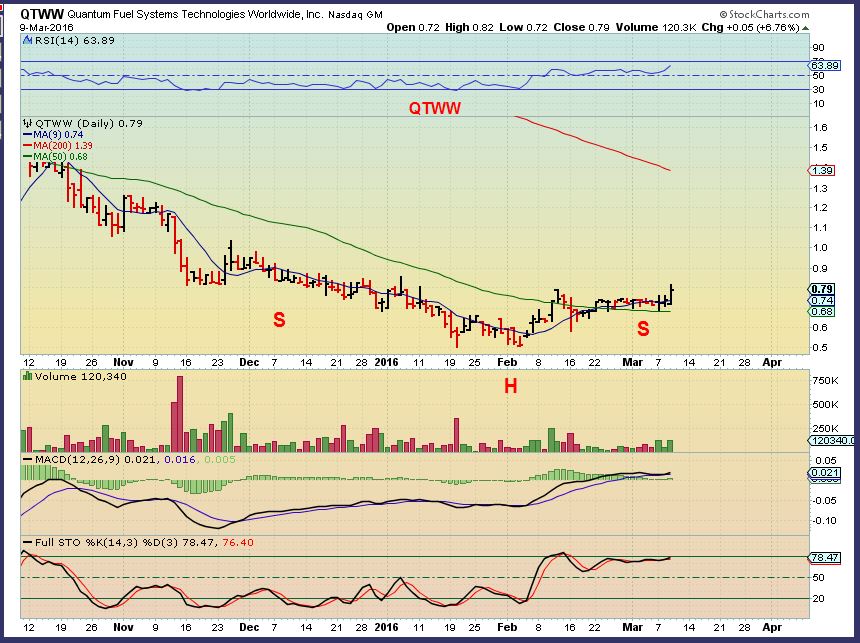
Task: Click the QTWW (Daily) 0.79 price legend
Action: (88, 123)
